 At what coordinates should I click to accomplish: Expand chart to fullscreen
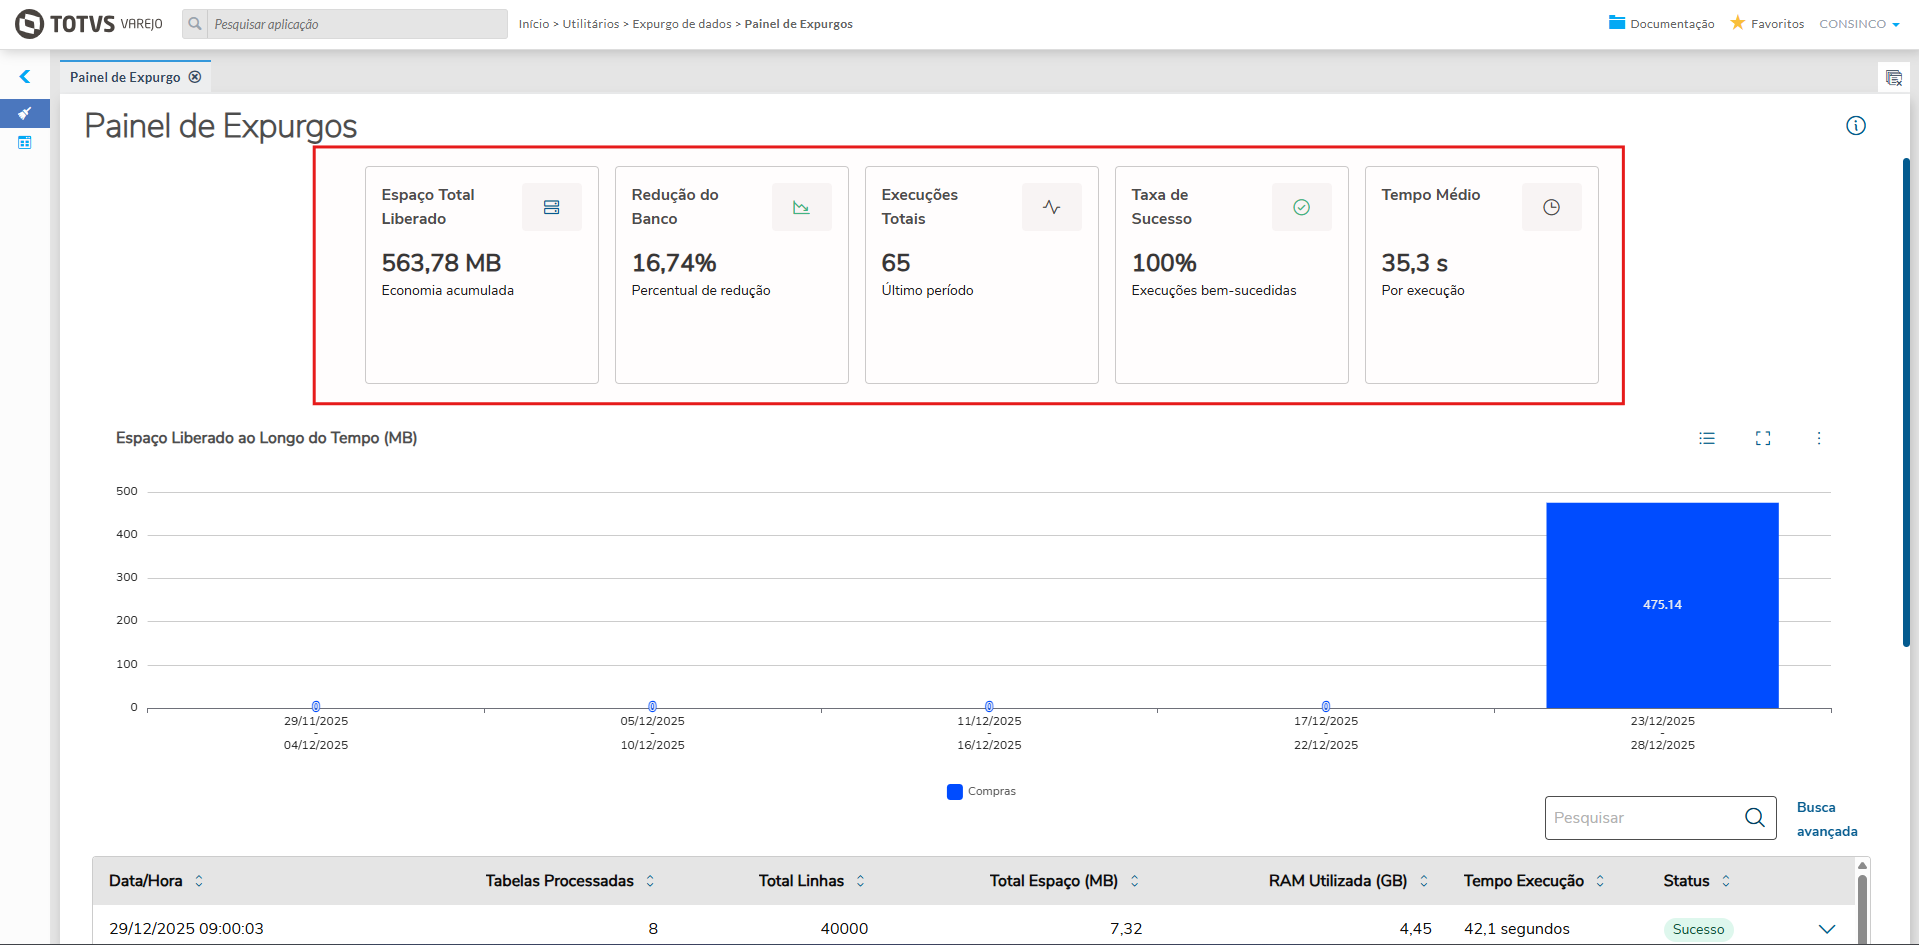pos(1763,438)
